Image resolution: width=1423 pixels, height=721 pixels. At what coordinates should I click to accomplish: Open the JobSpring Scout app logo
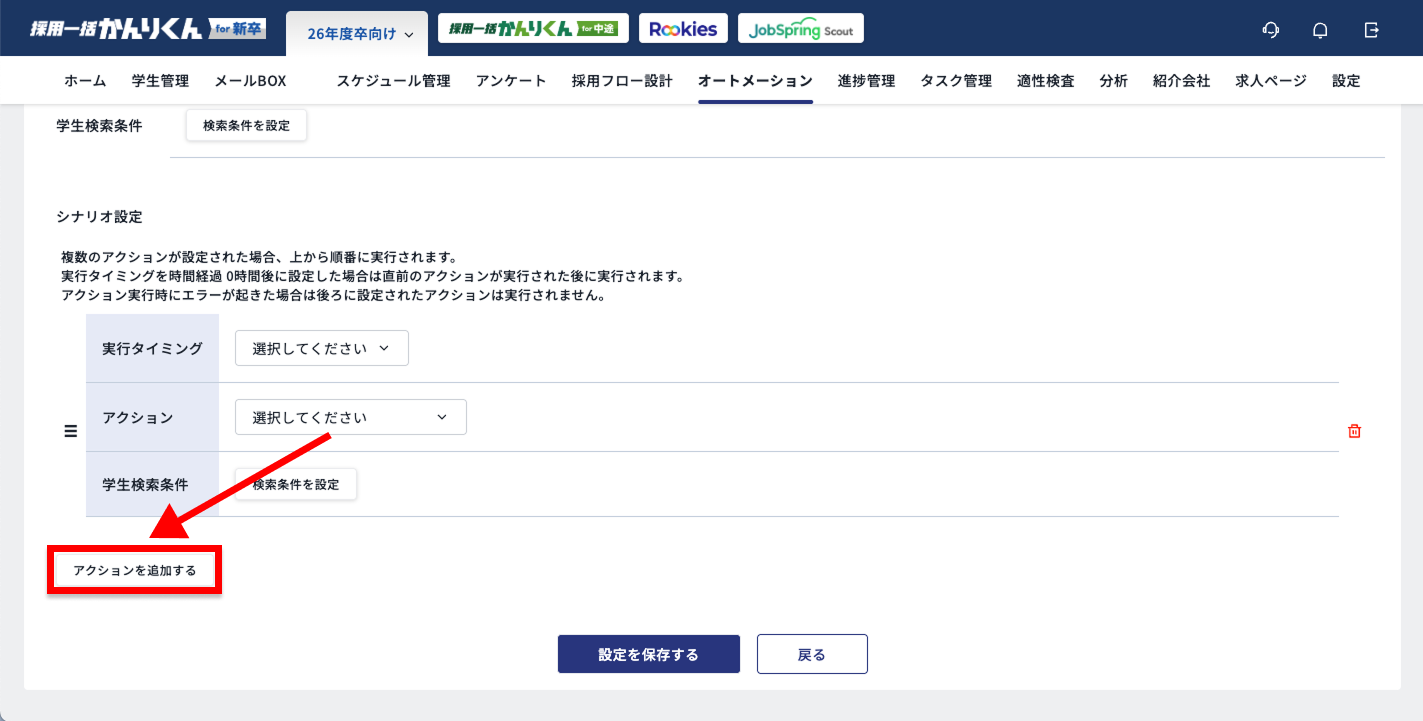(800, 28)
